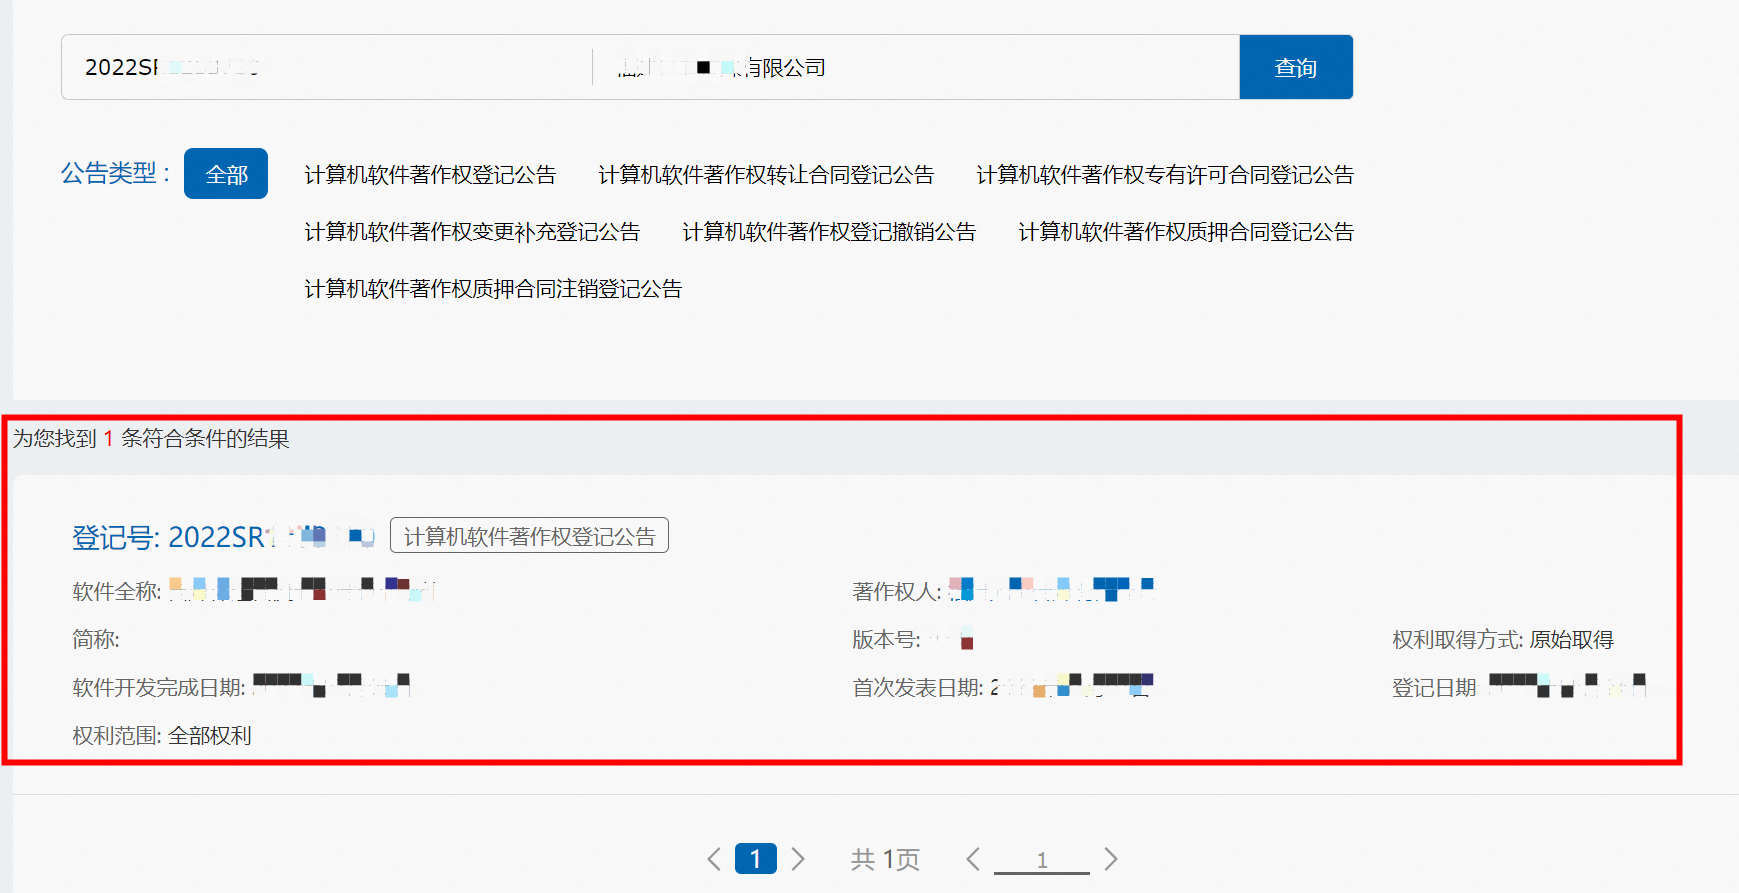Click the 著作权人 label
This screenshot has height=893, width=1739.
897,592
